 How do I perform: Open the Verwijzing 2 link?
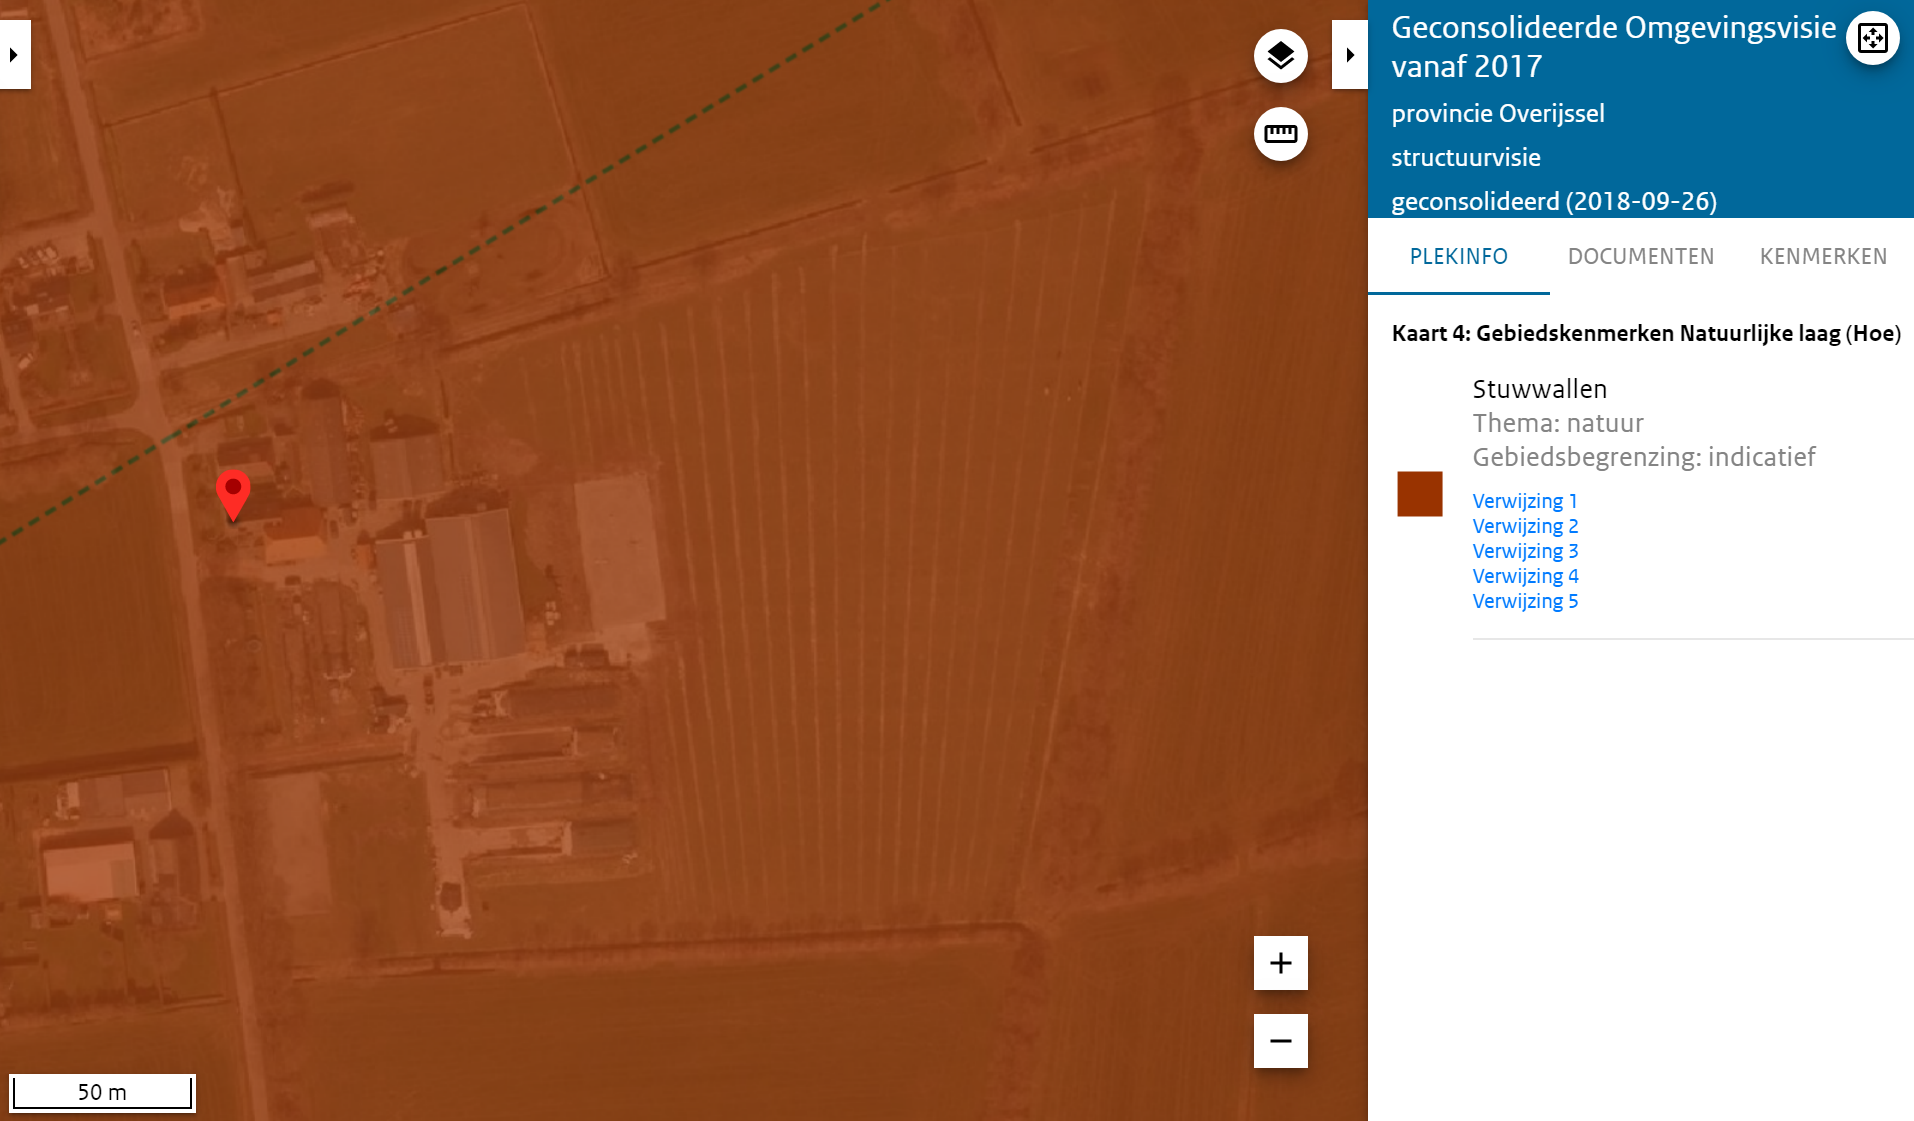tap(1525, 526)
